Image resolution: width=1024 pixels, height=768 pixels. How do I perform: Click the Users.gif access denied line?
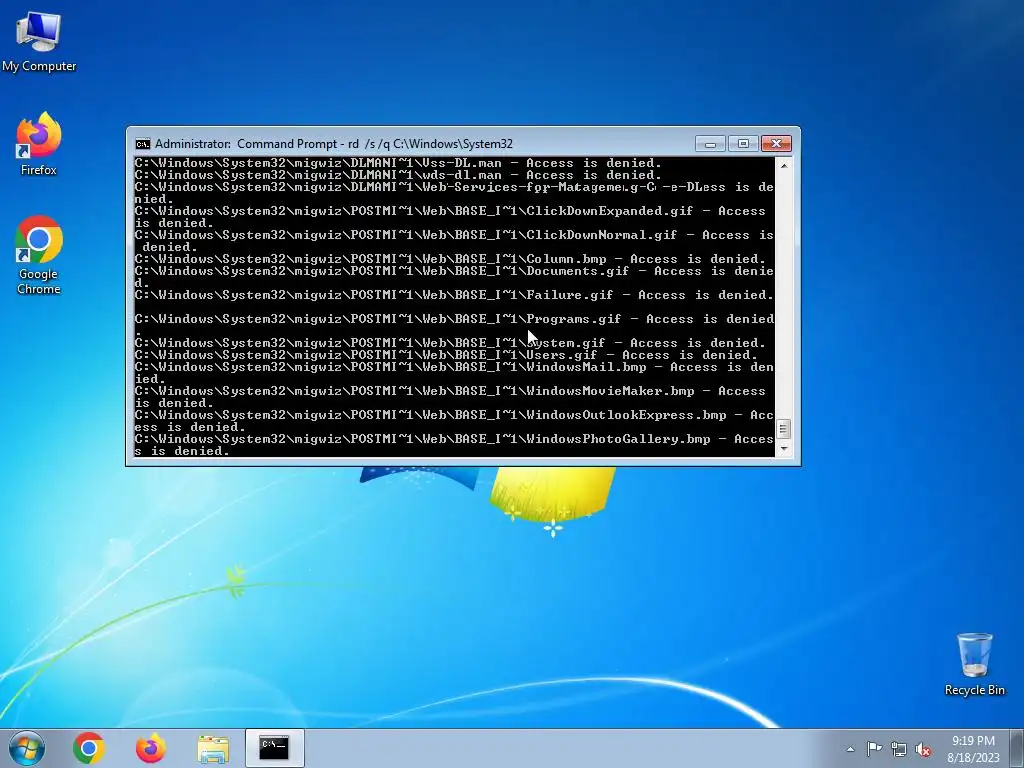tap(446, 355)
